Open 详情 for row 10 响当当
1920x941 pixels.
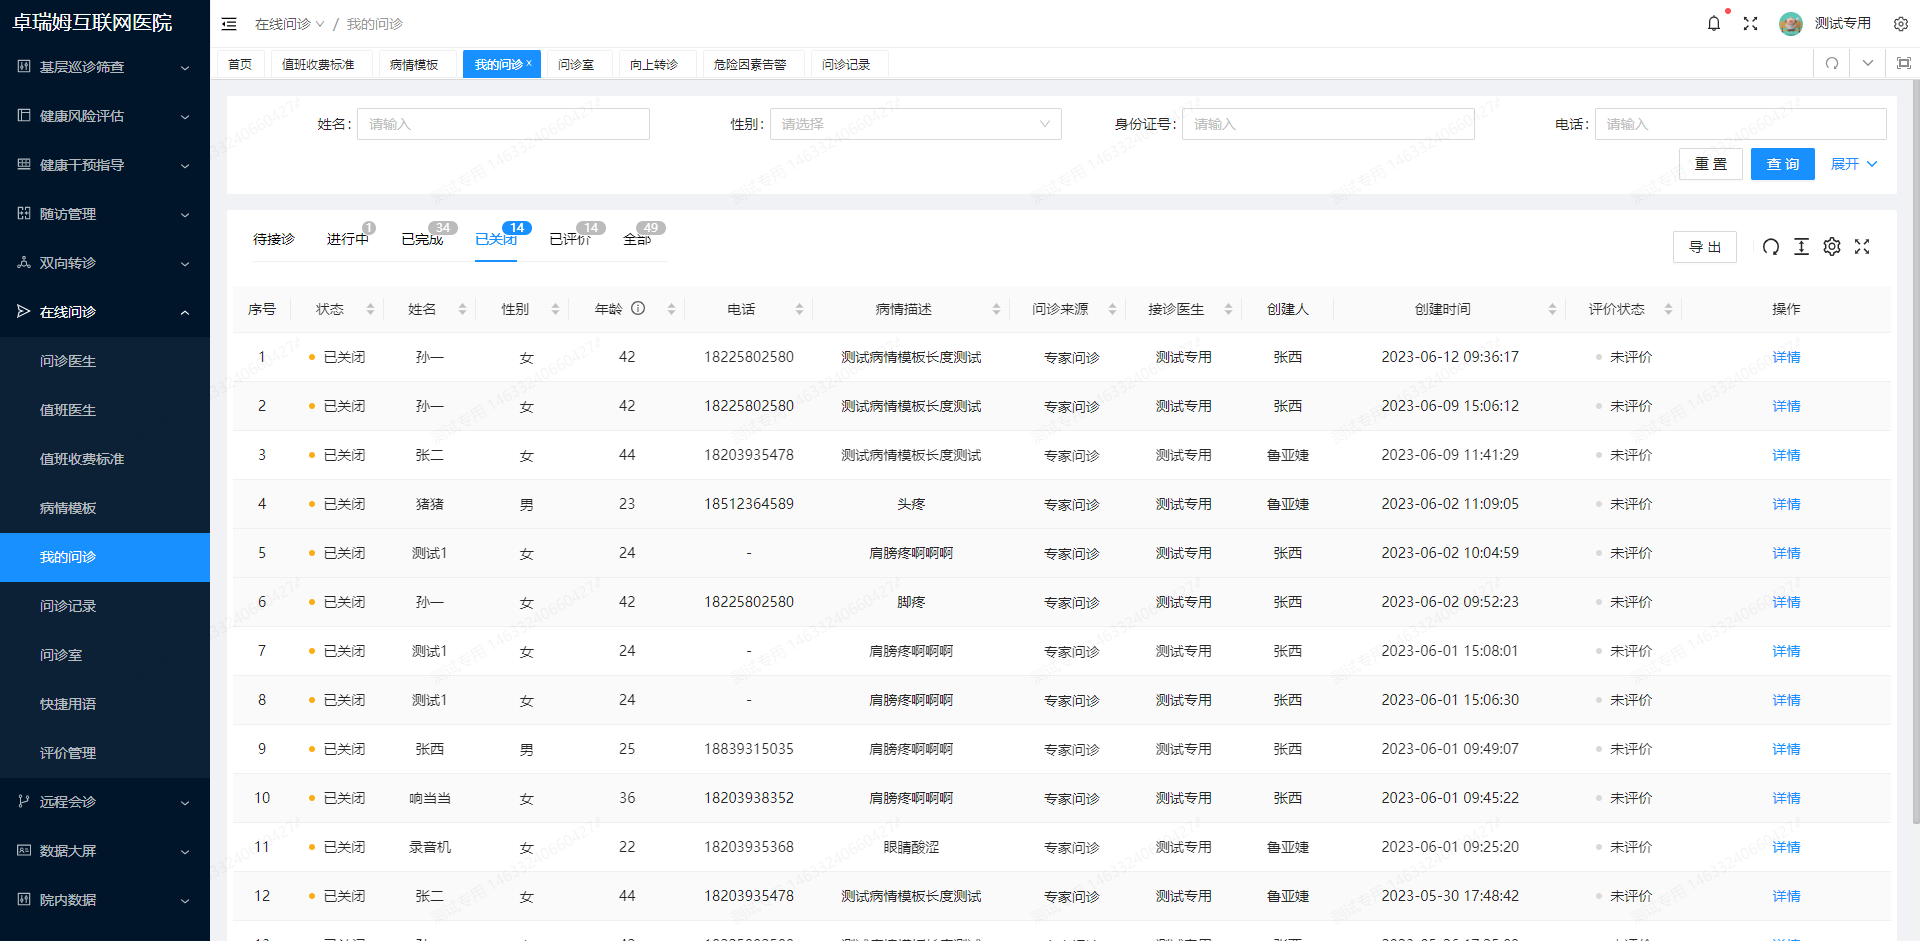[x=1786, y=798]
